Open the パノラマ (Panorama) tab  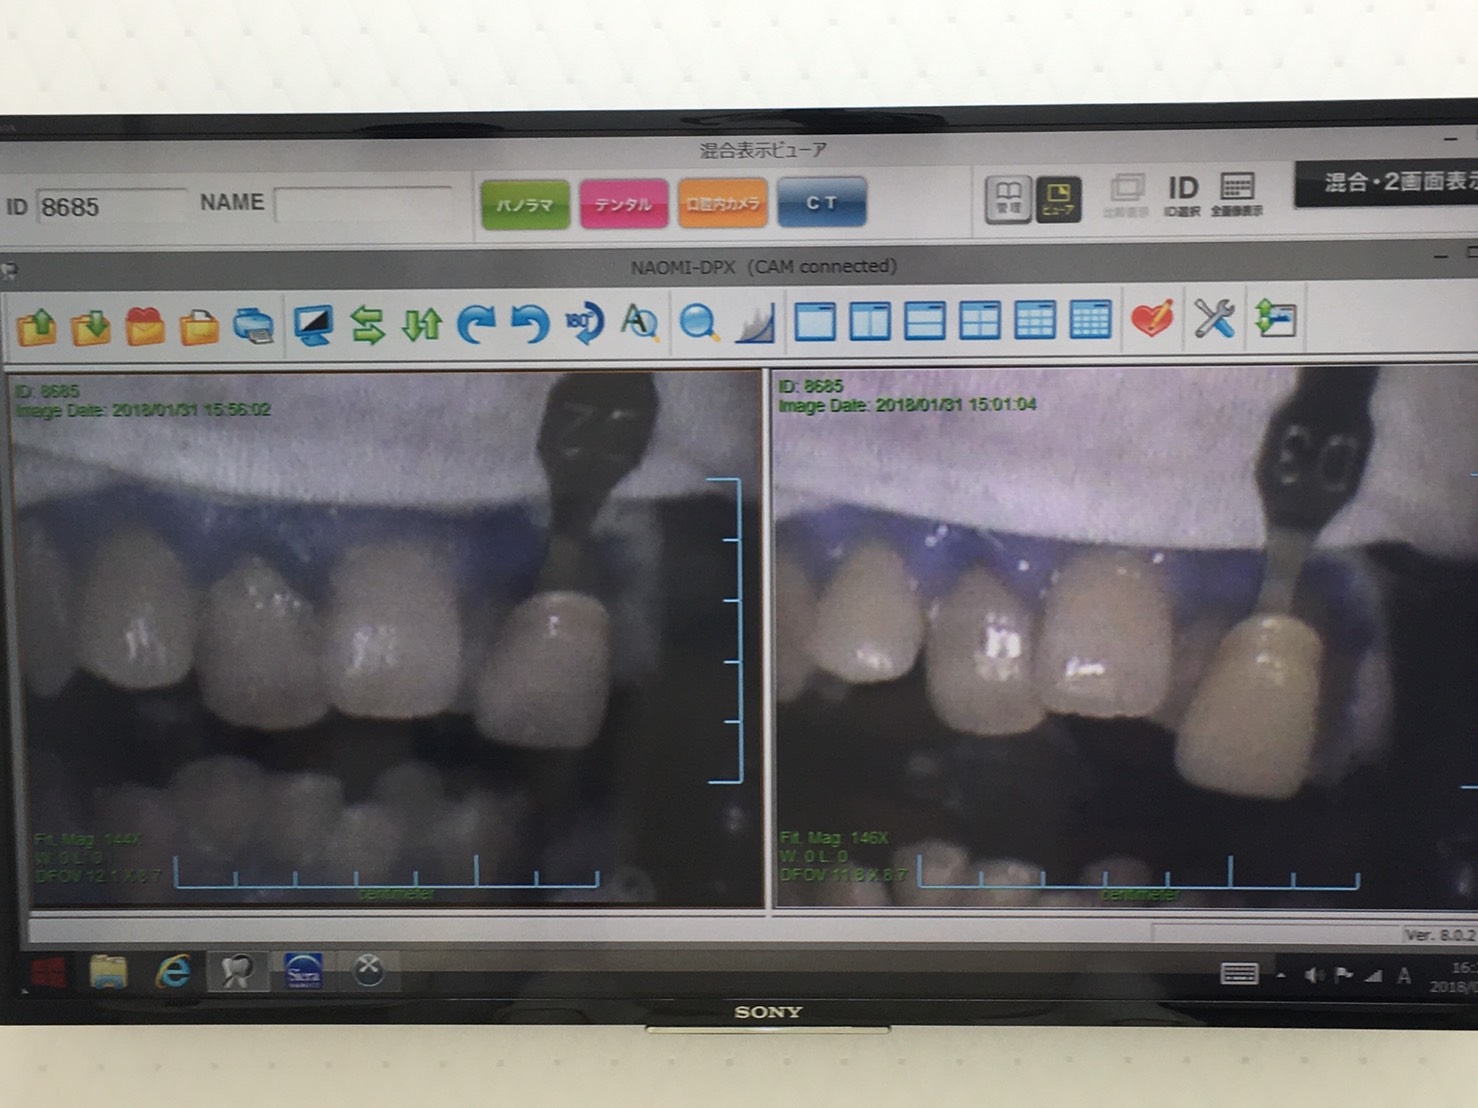pos(525,204)
